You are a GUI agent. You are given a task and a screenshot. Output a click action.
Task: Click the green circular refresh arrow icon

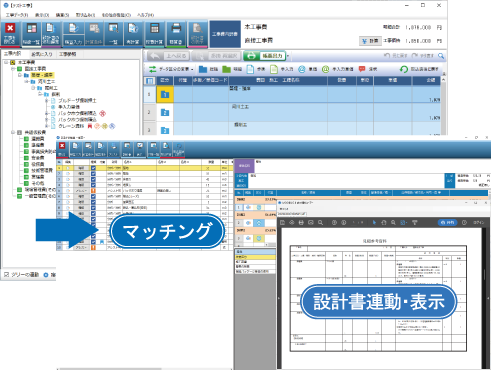pos(404,69)
